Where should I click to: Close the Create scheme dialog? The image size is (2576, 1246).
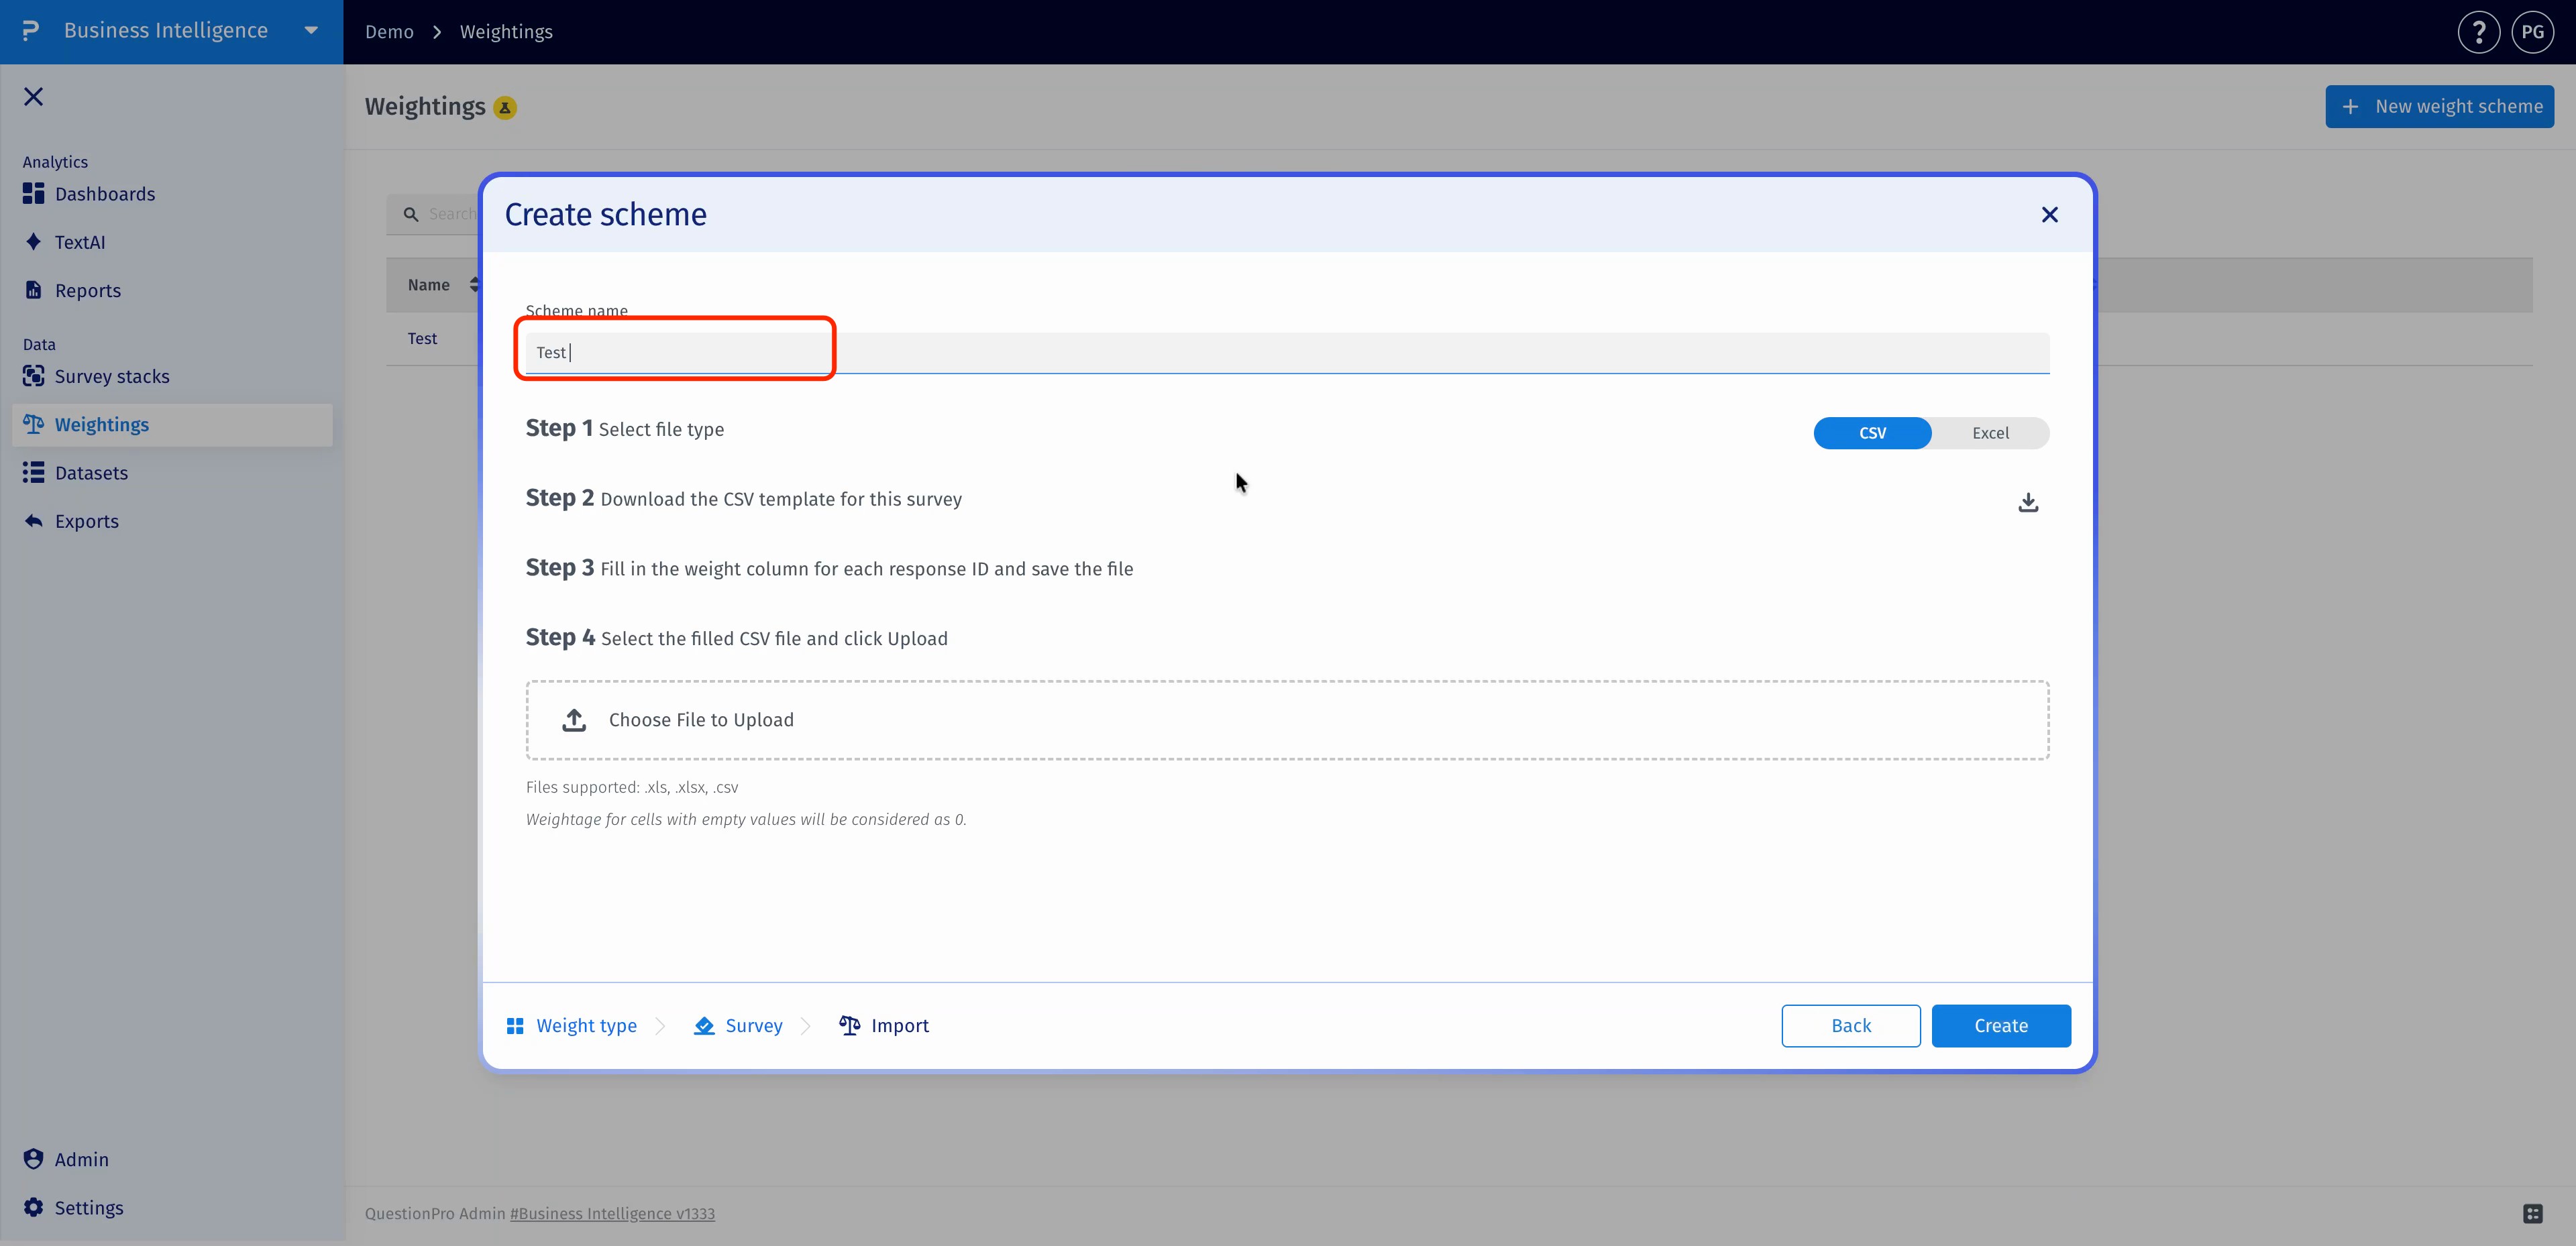[x=2049, y=215]
